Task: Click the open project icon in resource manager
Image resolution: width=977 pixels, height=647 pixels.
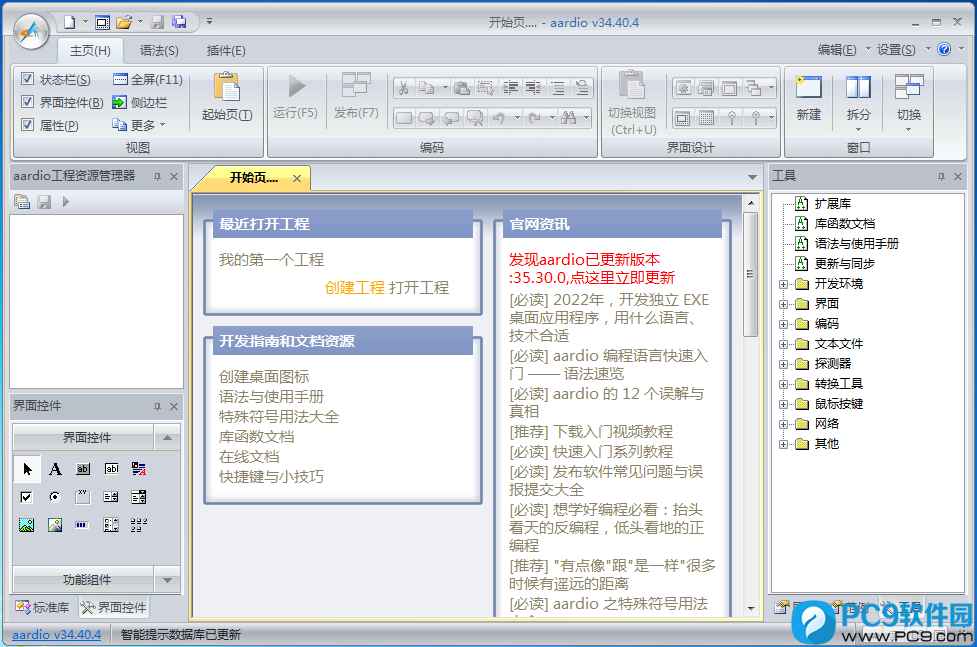Action: coord(22,202)
